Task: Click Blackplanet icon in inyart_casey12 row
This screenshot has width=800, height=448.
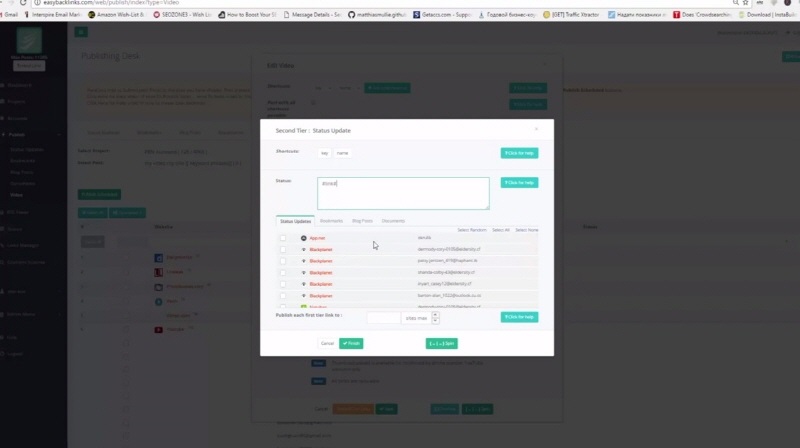Action: point(304,284)
